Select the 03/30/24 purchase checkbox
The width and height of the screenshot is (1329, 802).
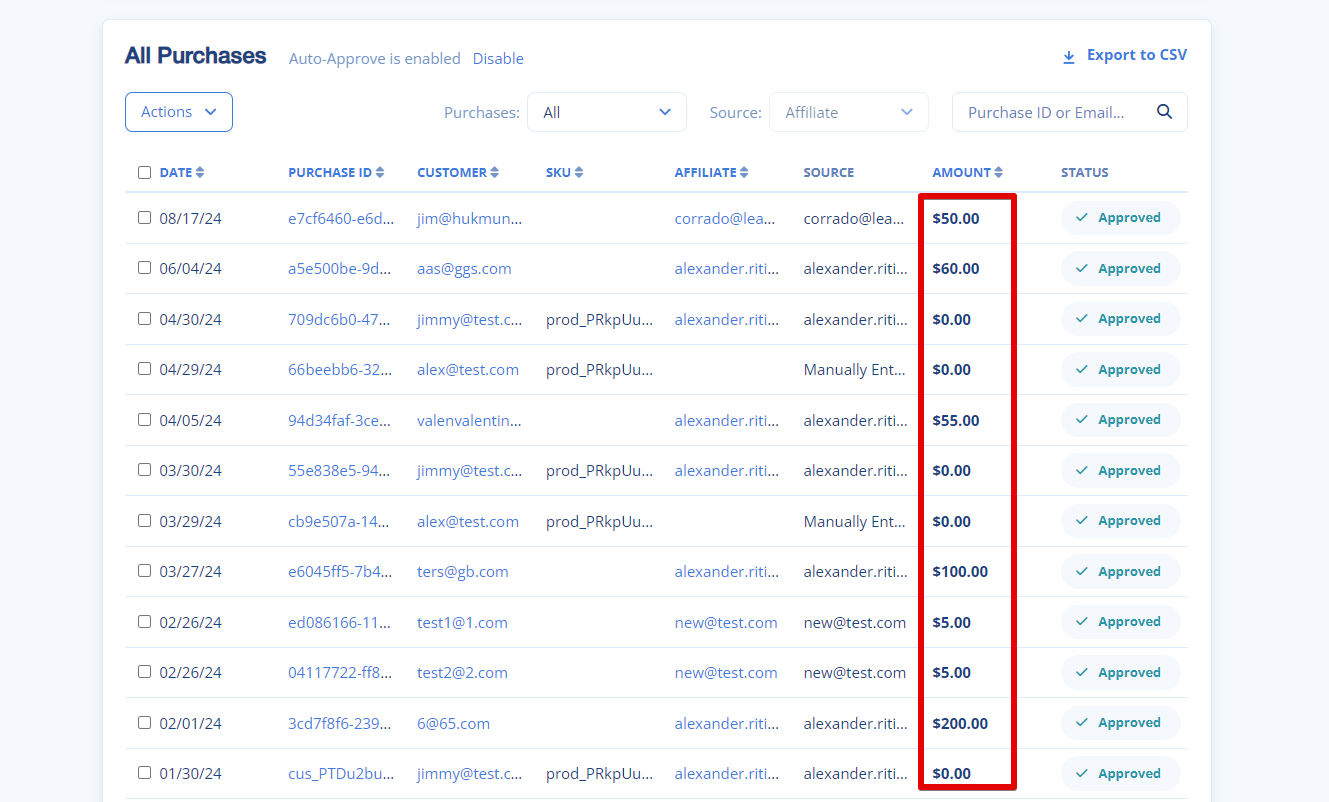tap(145, 470)
